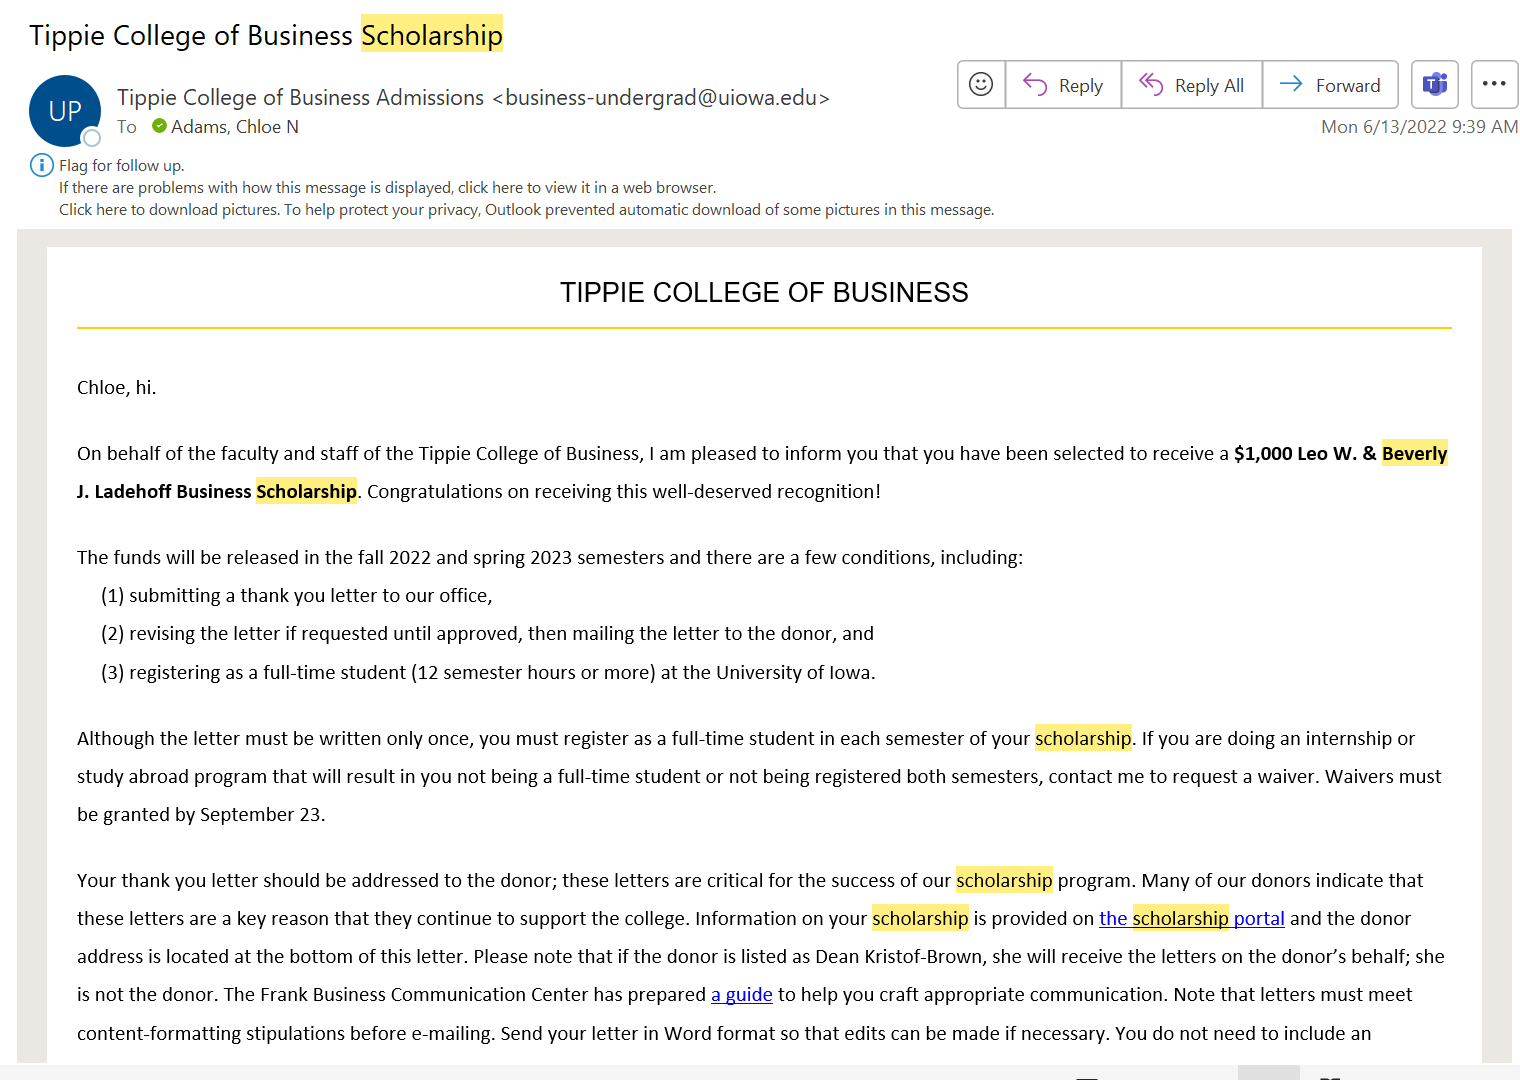
Task: Click sender name Tippie College of Business Admissions
Action: (x=301, y=97)
